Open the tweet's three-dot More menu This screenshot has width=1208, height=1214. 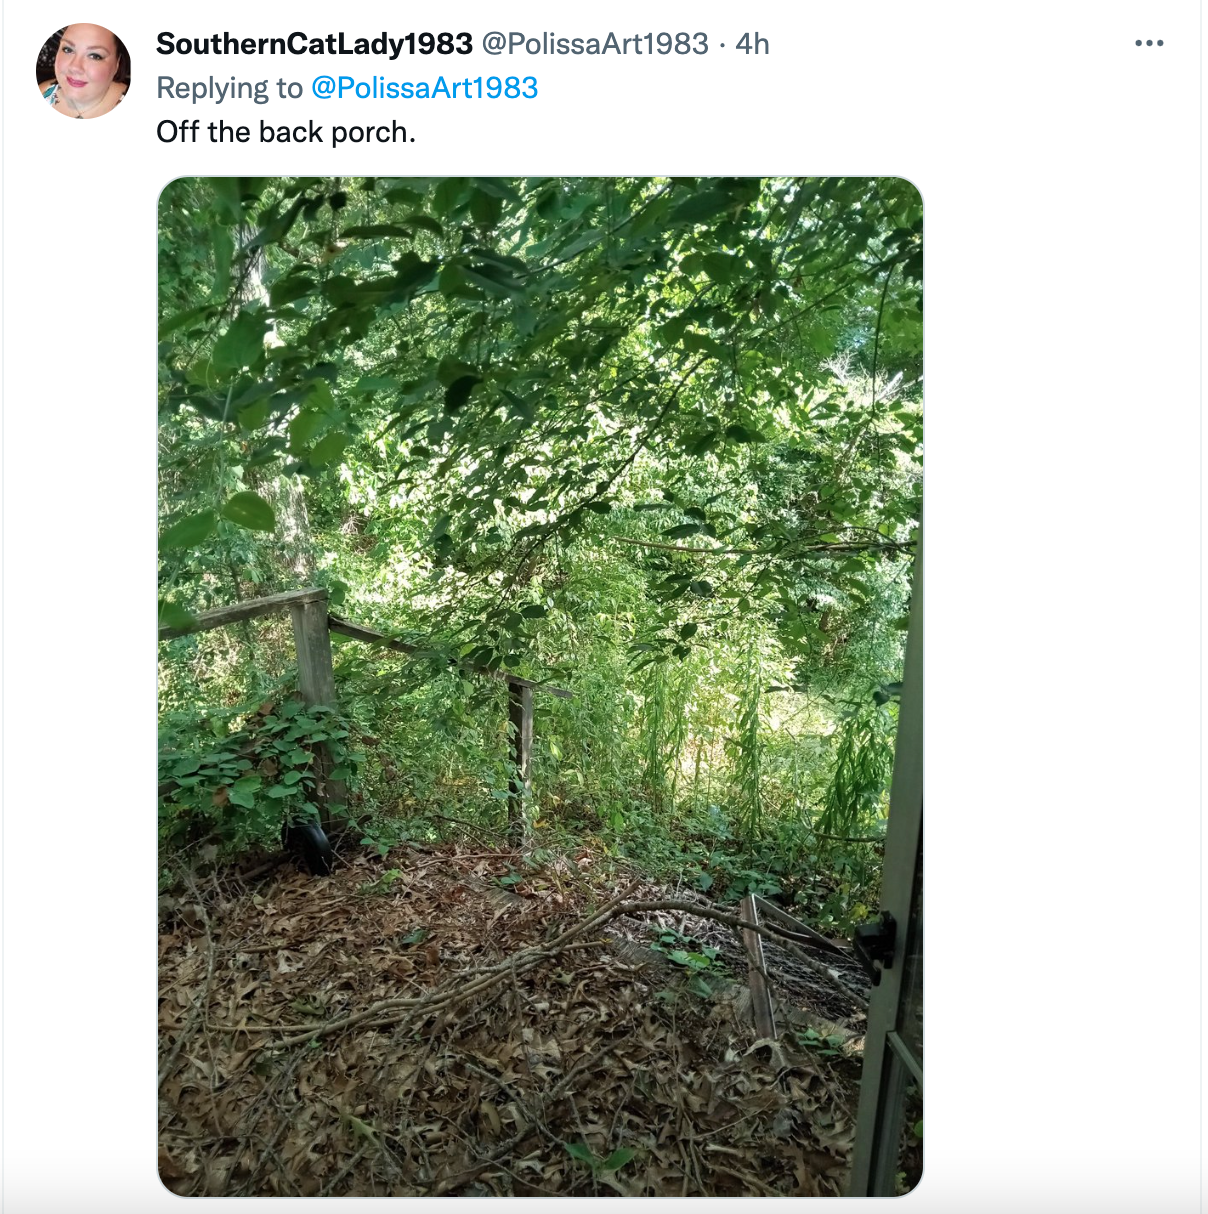tap(1149, 43)
